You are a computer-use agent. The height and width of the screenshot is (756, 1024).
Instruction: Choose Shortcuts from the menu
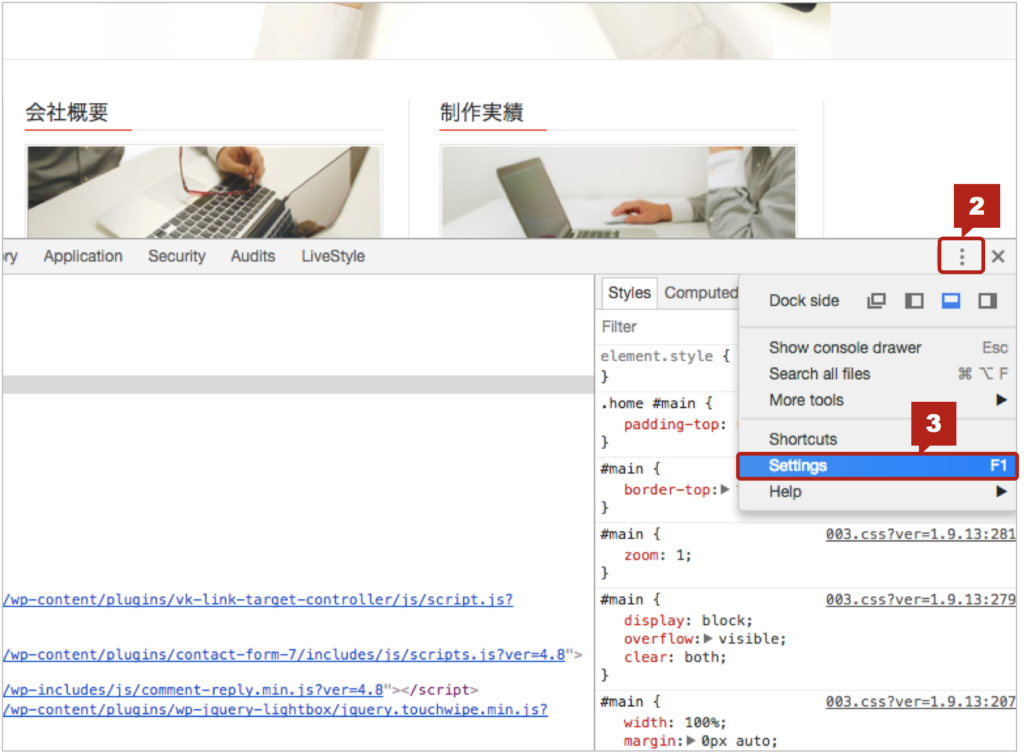tap(878, 439)
